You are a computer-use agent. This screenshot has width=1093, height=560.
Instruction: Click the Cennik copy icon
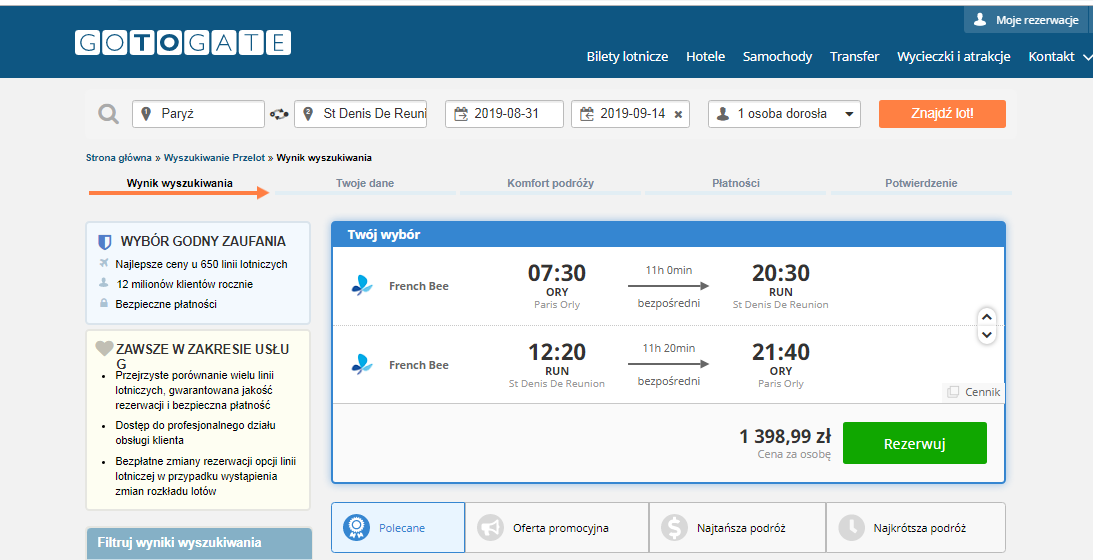pos(953,392)
